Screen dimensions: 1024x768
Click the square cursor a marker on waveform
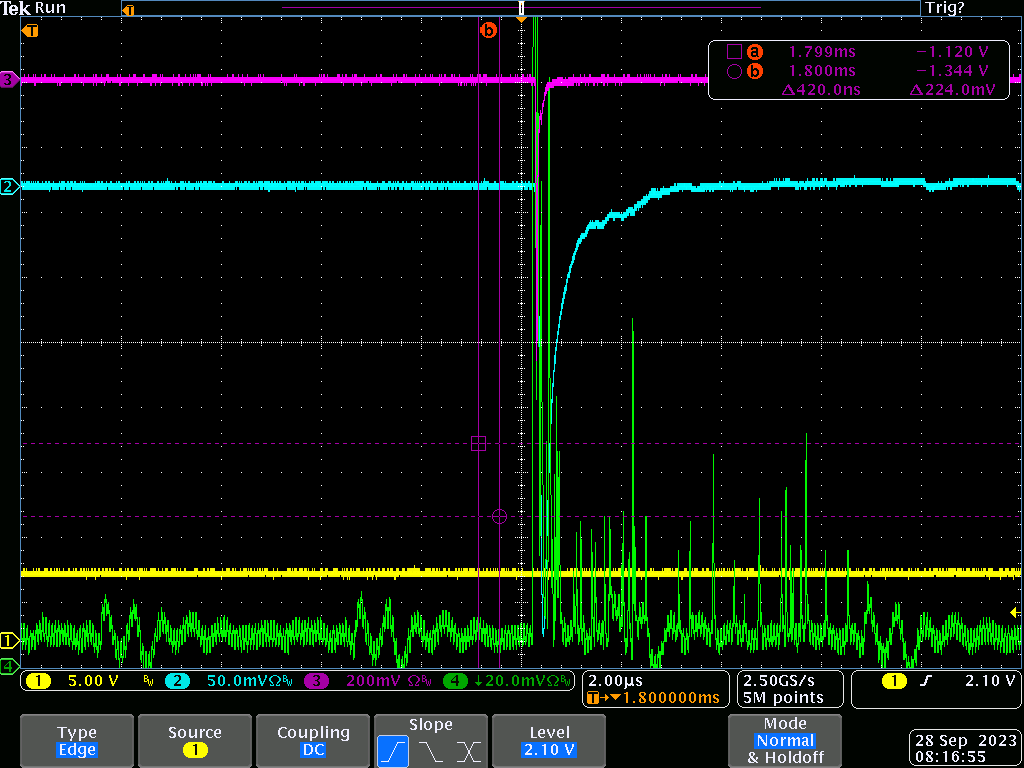pos(478,443)
